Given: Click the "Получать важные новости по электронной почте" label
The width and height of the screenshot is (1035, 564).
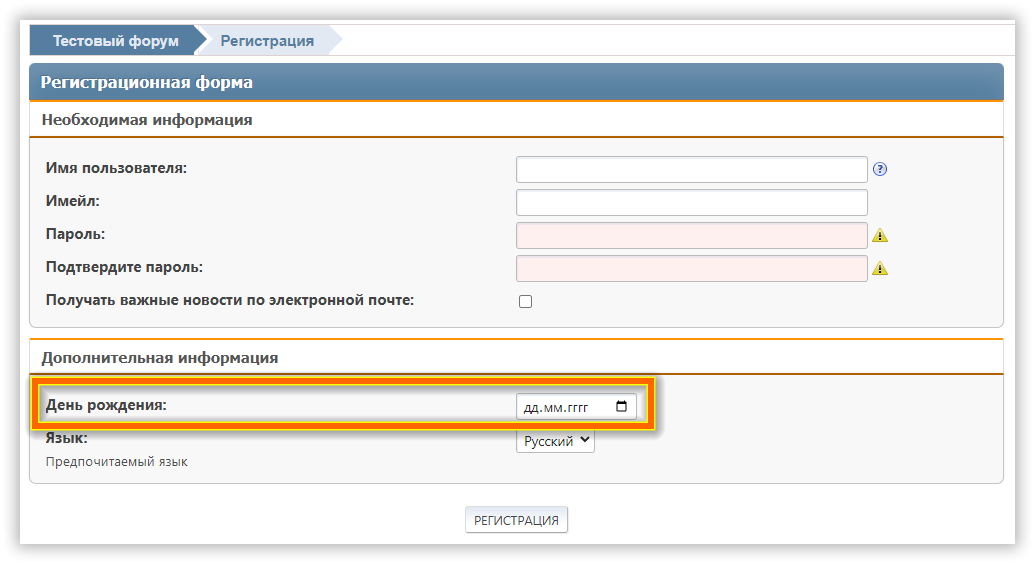Looking at the screenshot, I should click(x=229, y=300).
